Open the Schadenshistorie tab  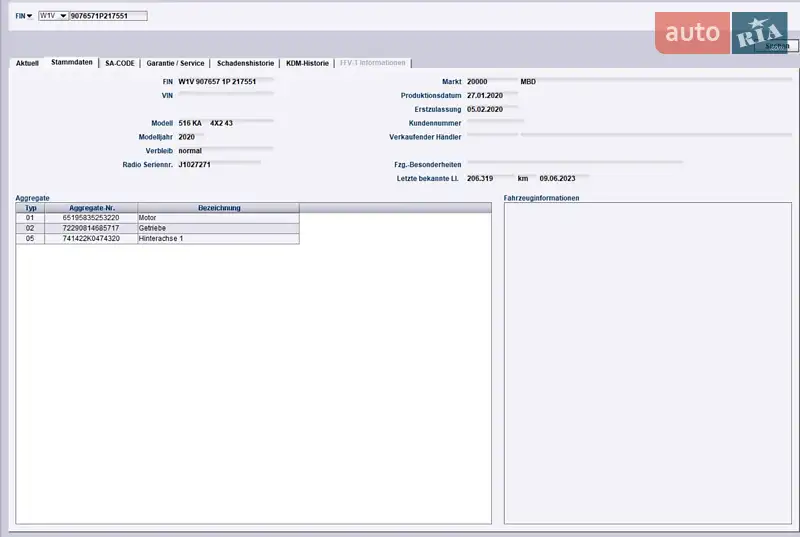[x=245, y=63]
